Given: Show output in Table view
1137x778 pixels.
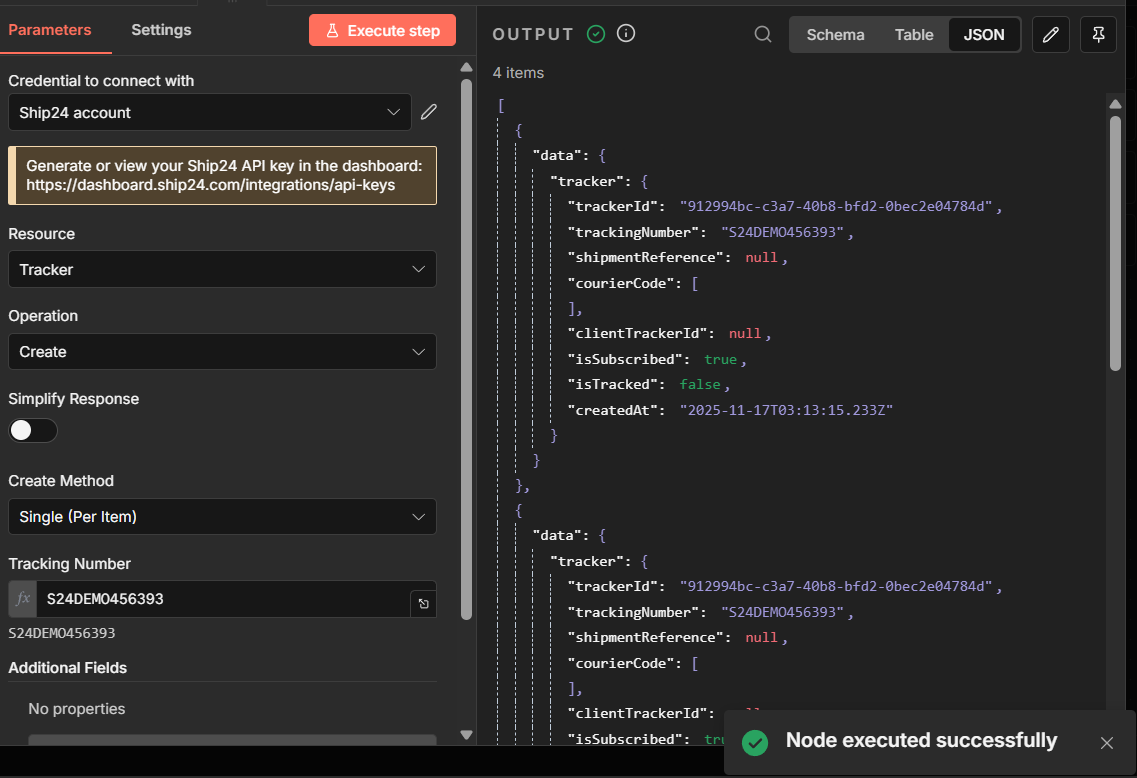Looking at the screenshot, I should tap(914, 35).
